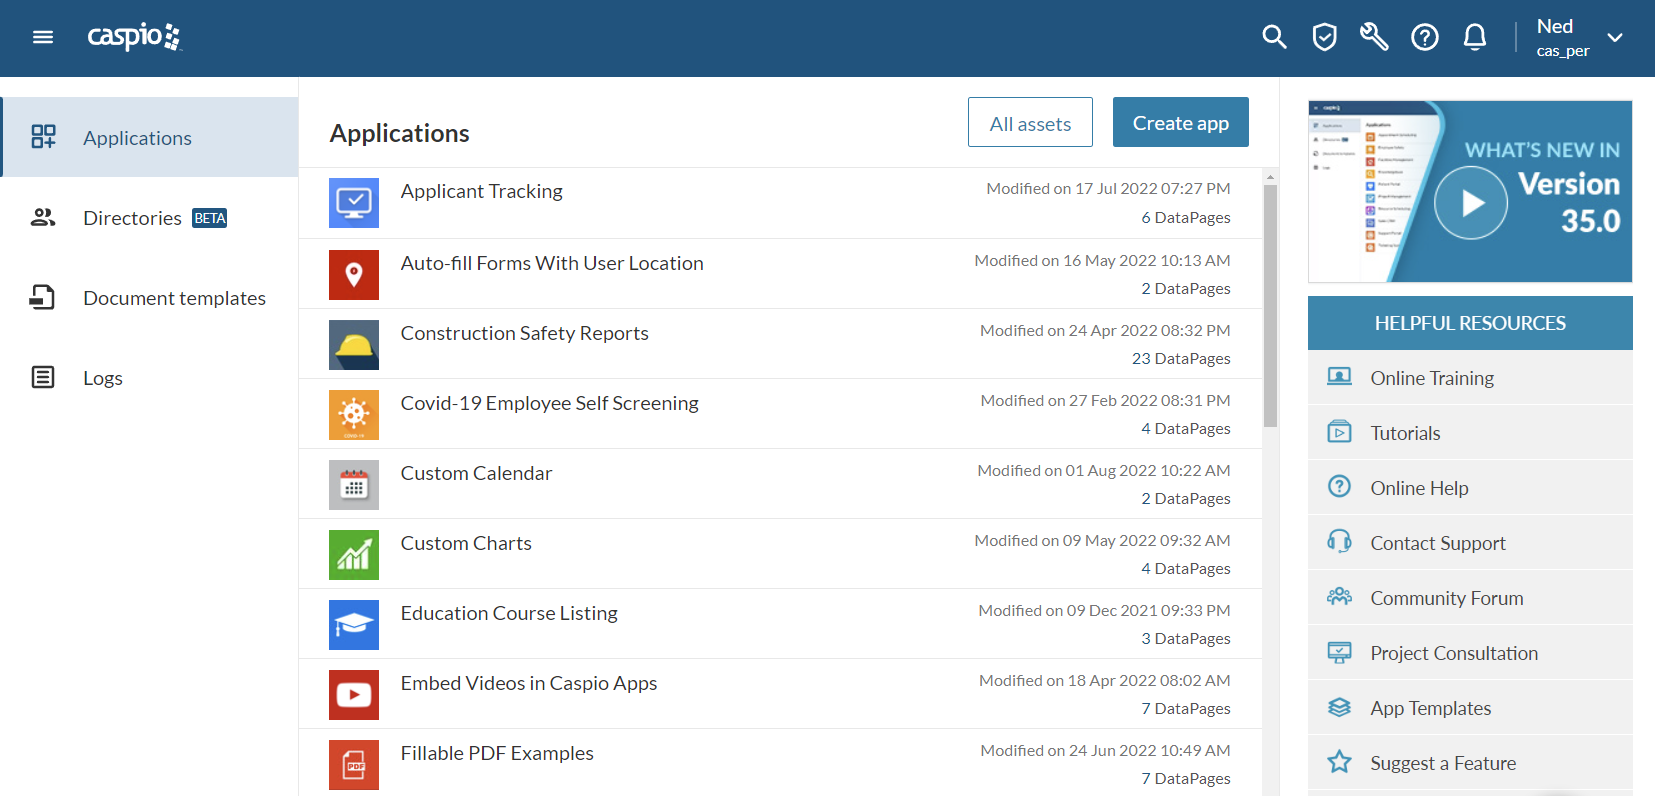Screen dimensions: 1655x796
Task: Open Logs from the sidebar
Action: [x=103, y=378]
